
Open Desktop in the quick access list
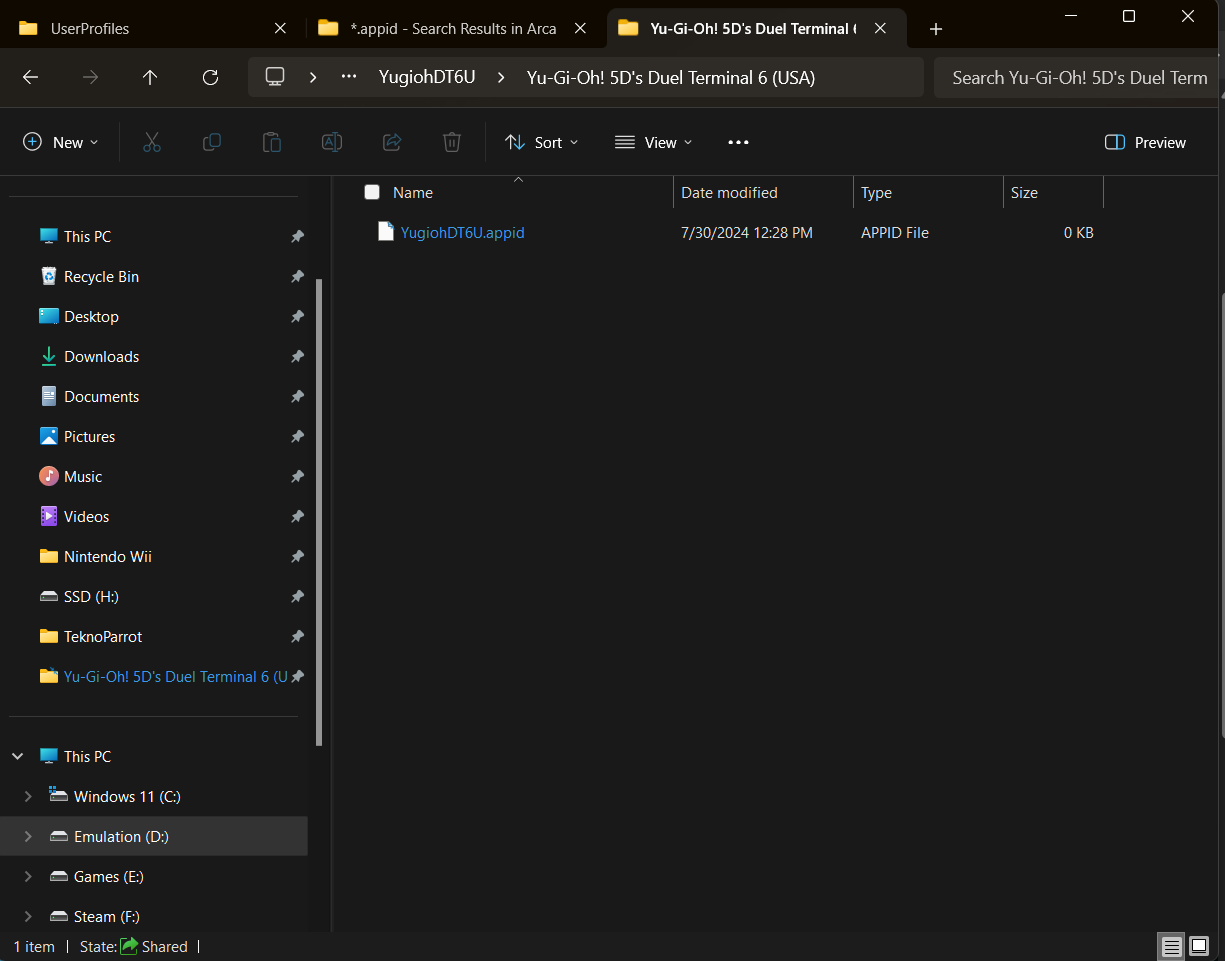pyautogui.click(x=91, y=316)
